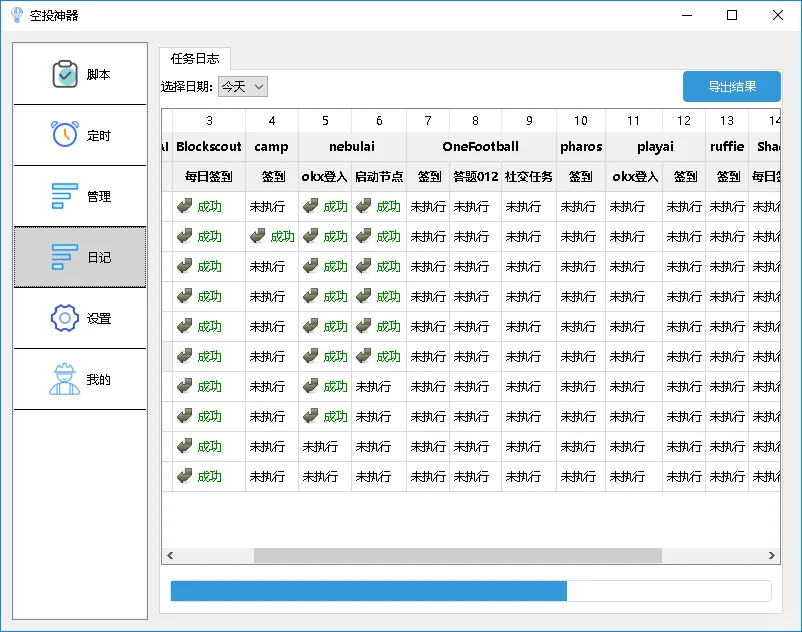This screenshot has width=802, height=632.
Task: Click column header number 10
Action: pyautogui.click(x=581, y=121)
